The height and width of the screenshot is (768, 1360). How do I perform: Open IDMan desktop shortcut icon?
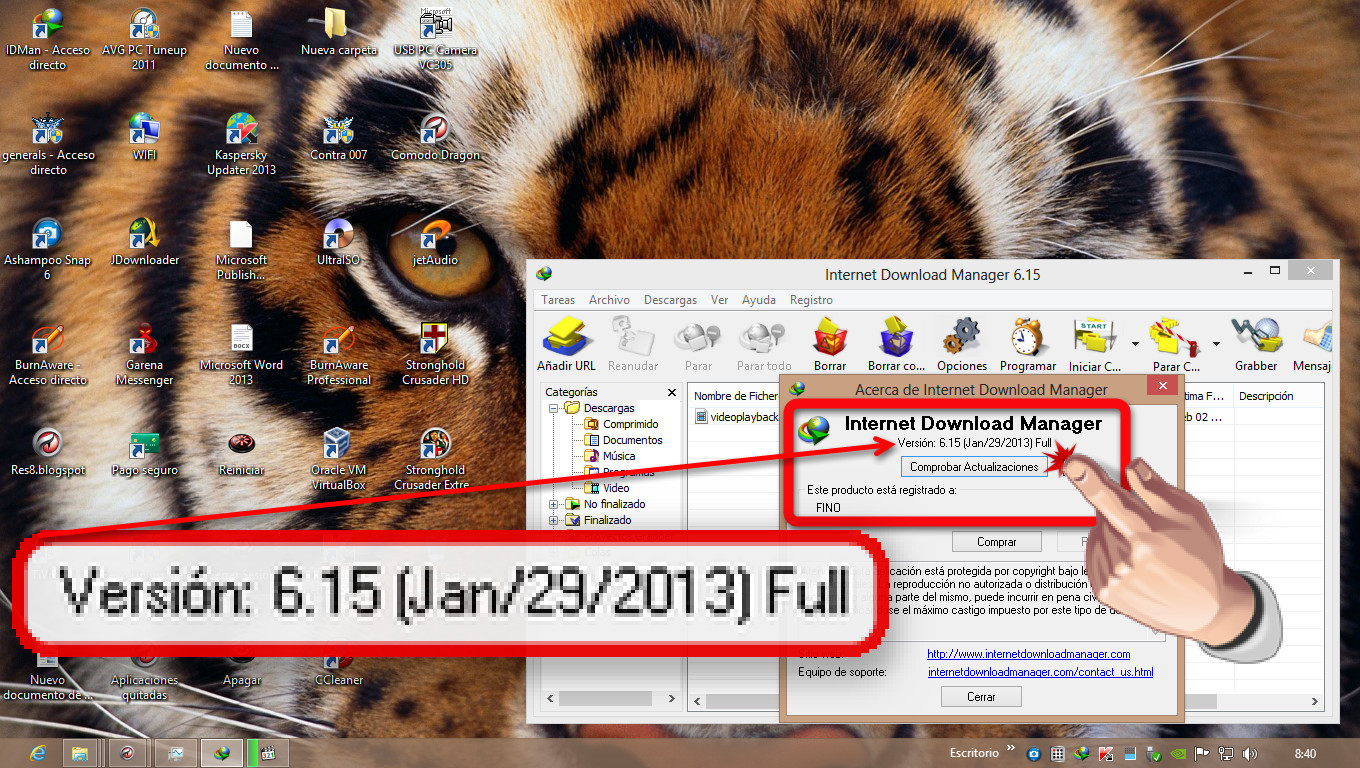click(48, 40)
